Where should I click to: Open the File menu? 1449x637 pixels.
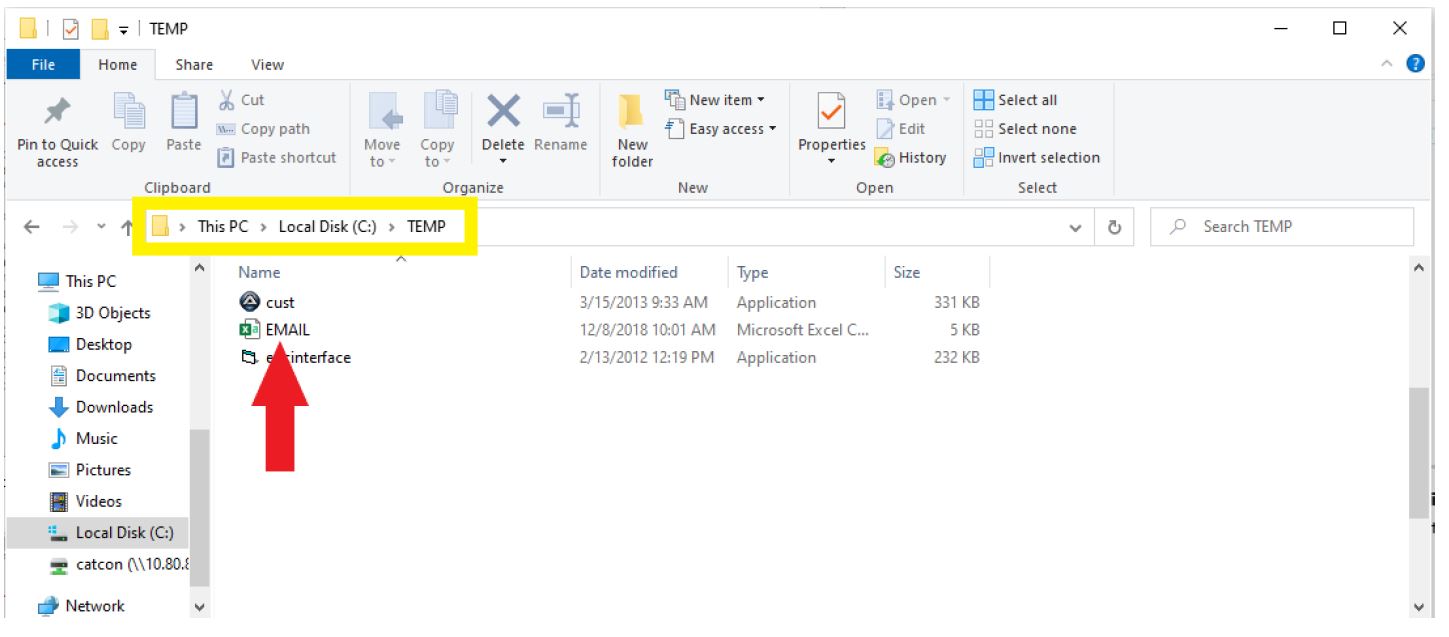(x=43, y=65)
